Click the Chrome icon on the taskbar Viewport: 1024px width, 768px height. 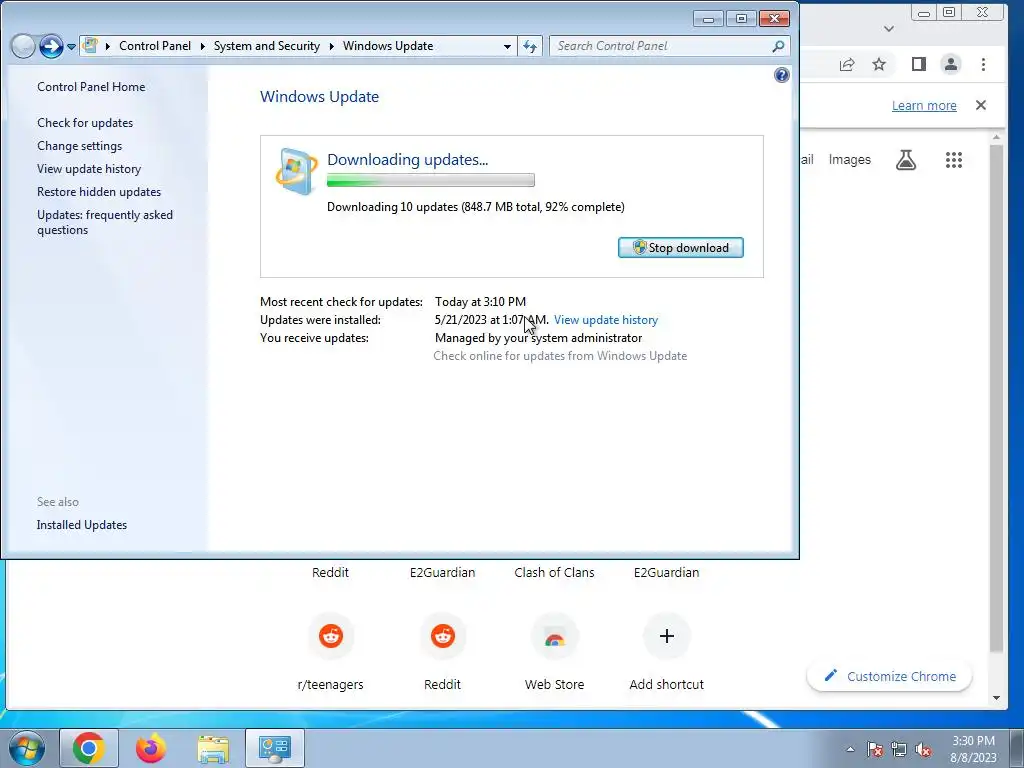click(x=89, y=748)
